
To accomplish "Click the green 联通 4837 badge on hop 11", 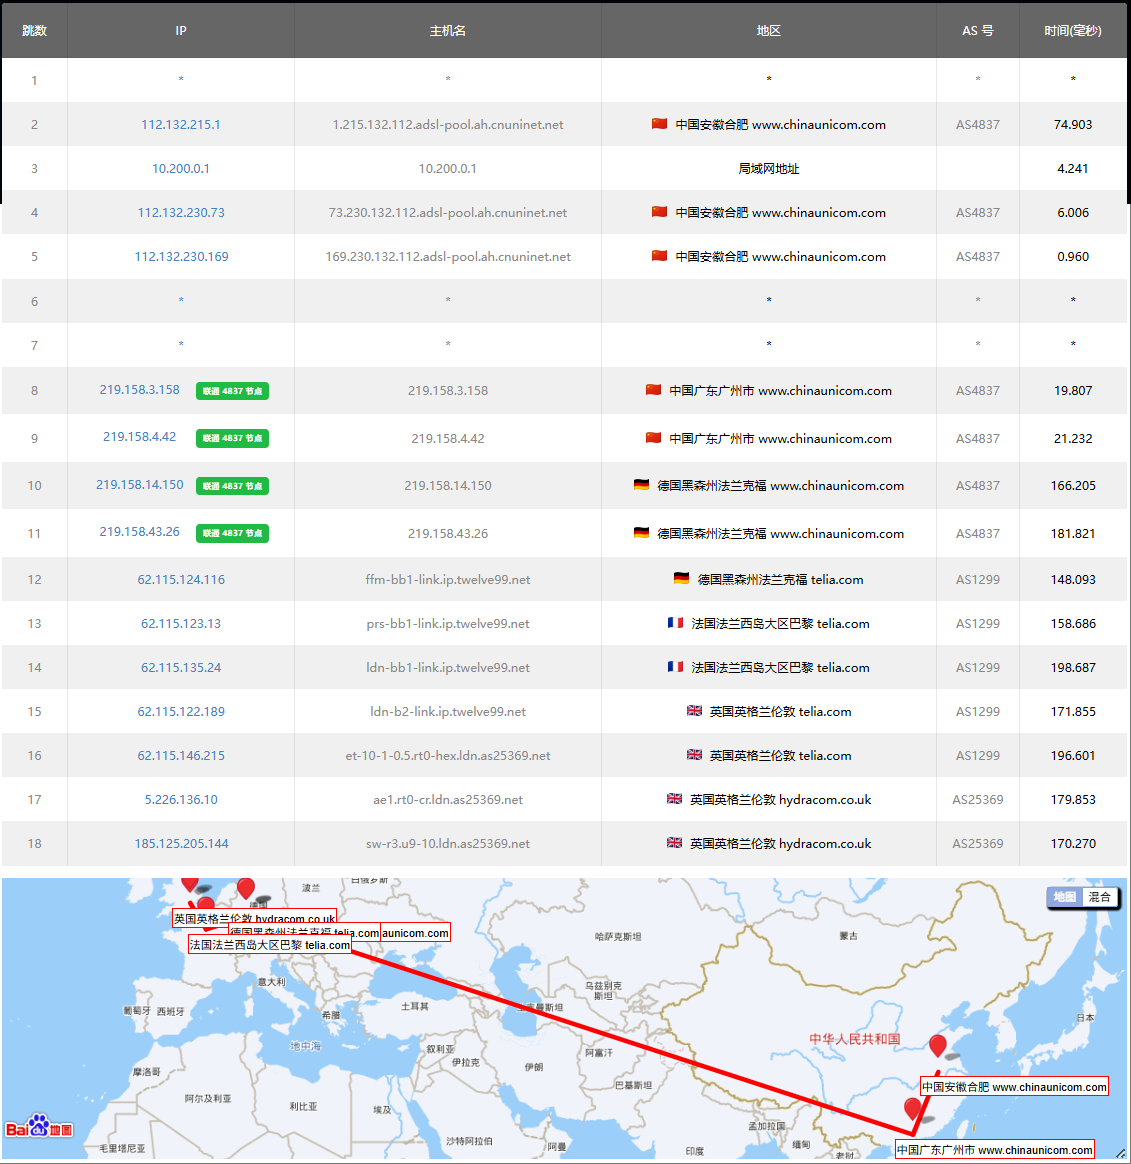I will [232, 533].
